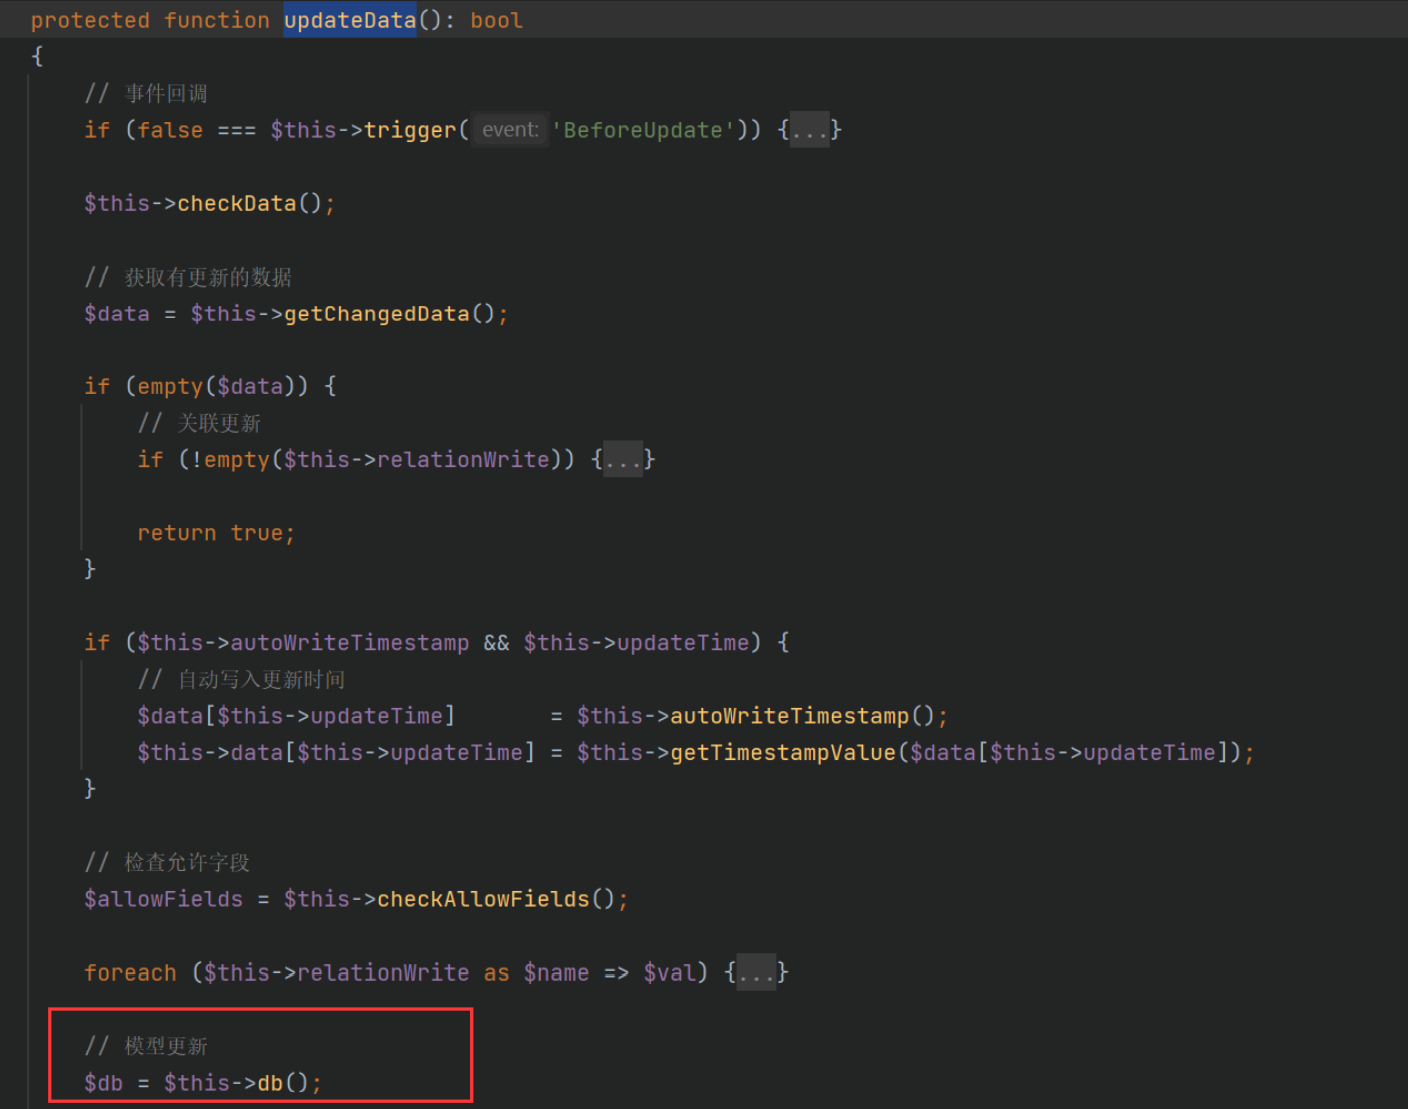Click the highlighted updateData function name

click(350, 20)
